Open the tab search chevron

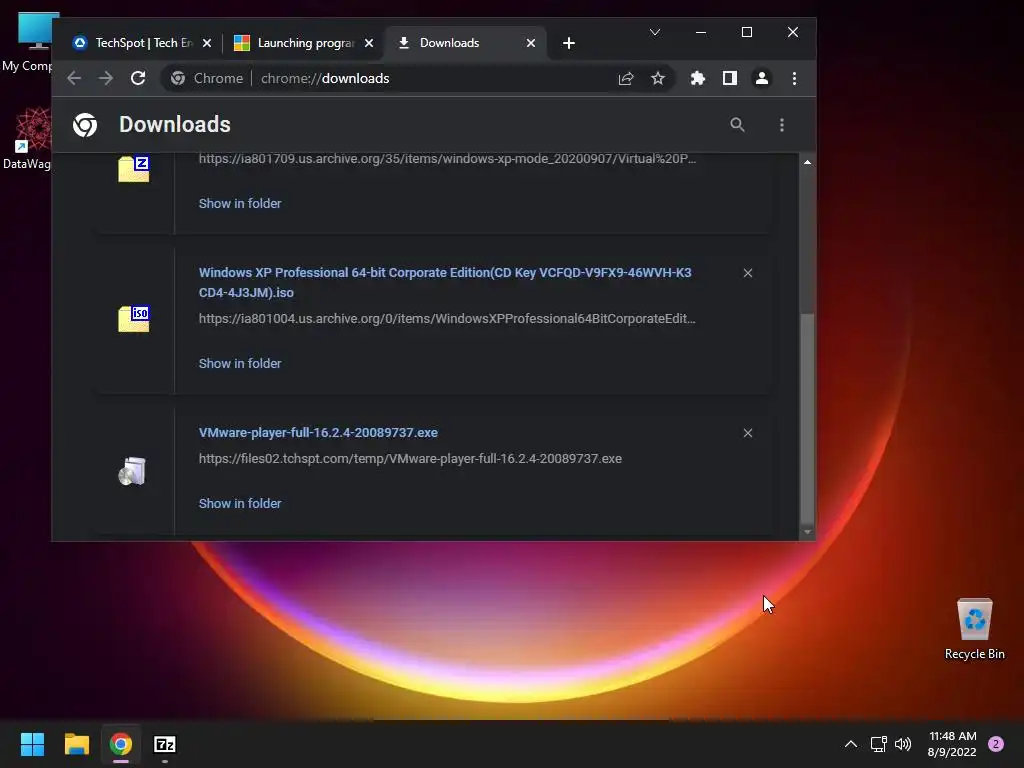click(655, 32)
